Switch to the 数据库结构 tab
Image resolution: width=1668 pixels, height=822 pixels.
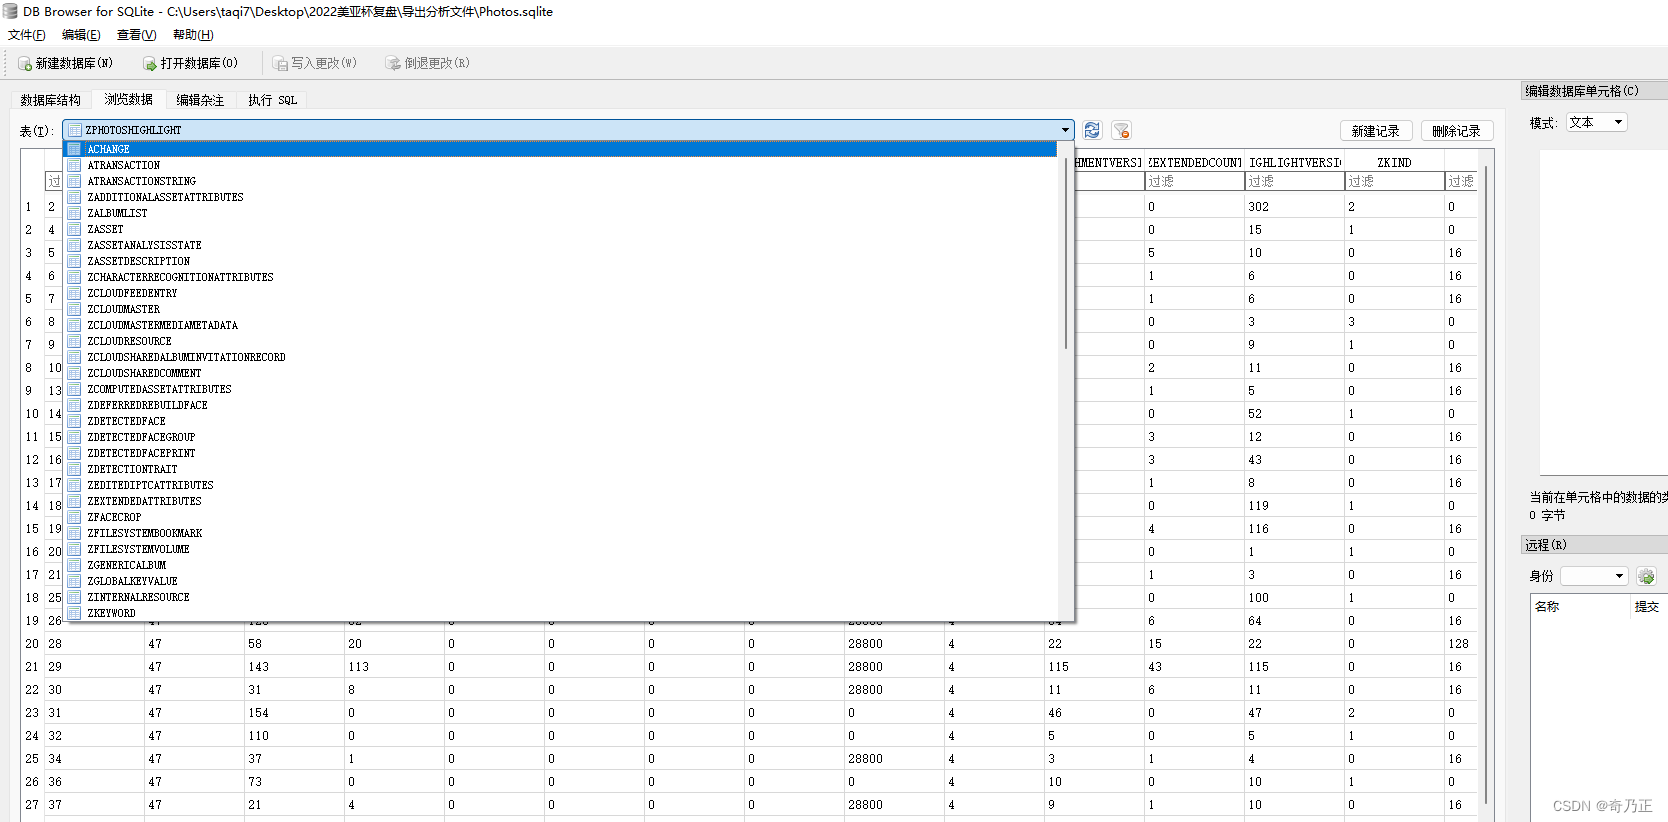click(x=51, y=100)
